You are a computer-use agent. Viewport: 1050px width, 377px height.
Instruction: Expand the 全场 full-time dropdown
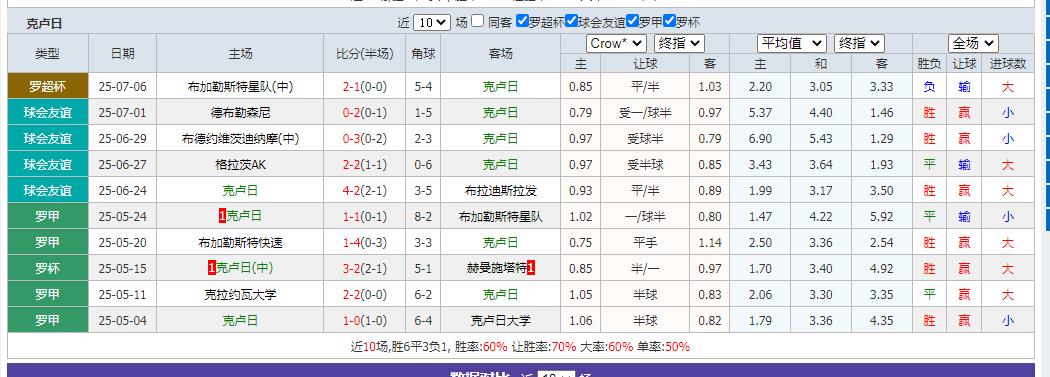(973, 44)
